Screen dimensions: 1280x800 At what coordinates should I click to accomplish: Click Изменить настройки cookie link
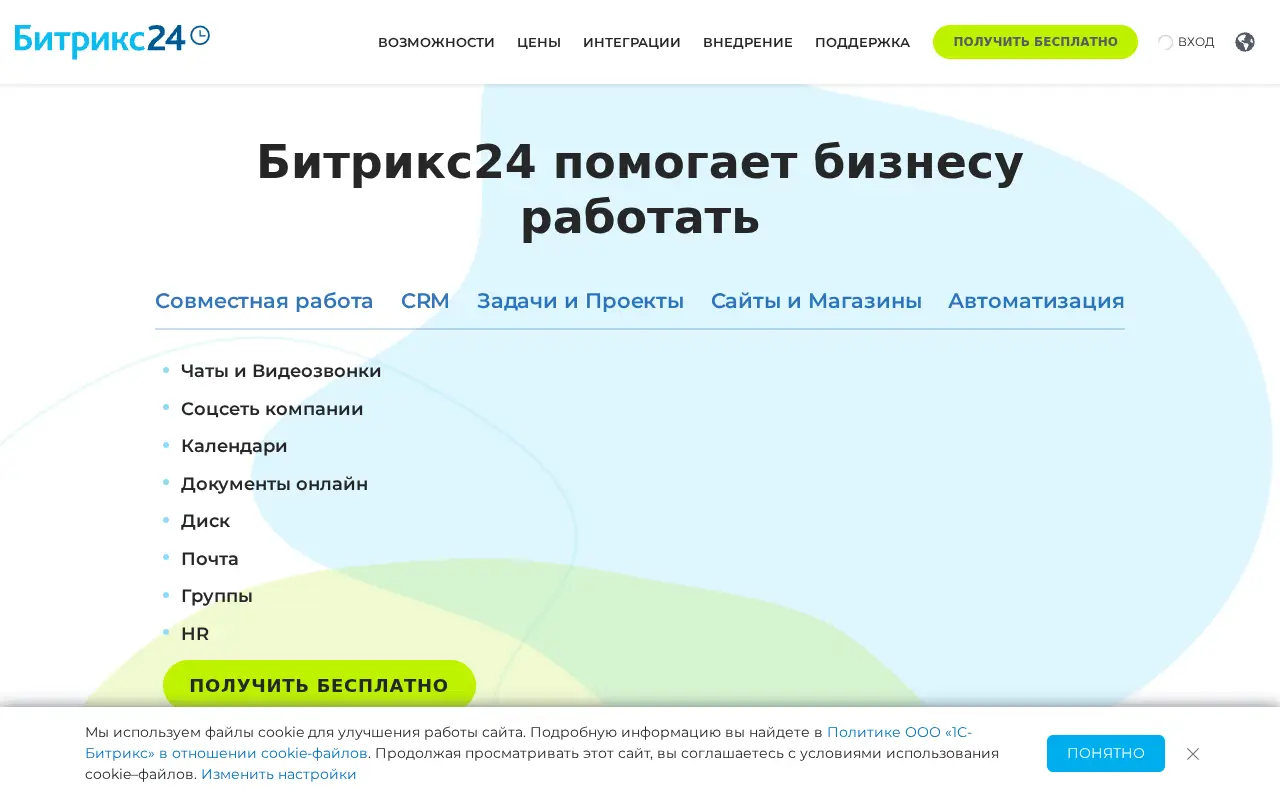(279, 774)
